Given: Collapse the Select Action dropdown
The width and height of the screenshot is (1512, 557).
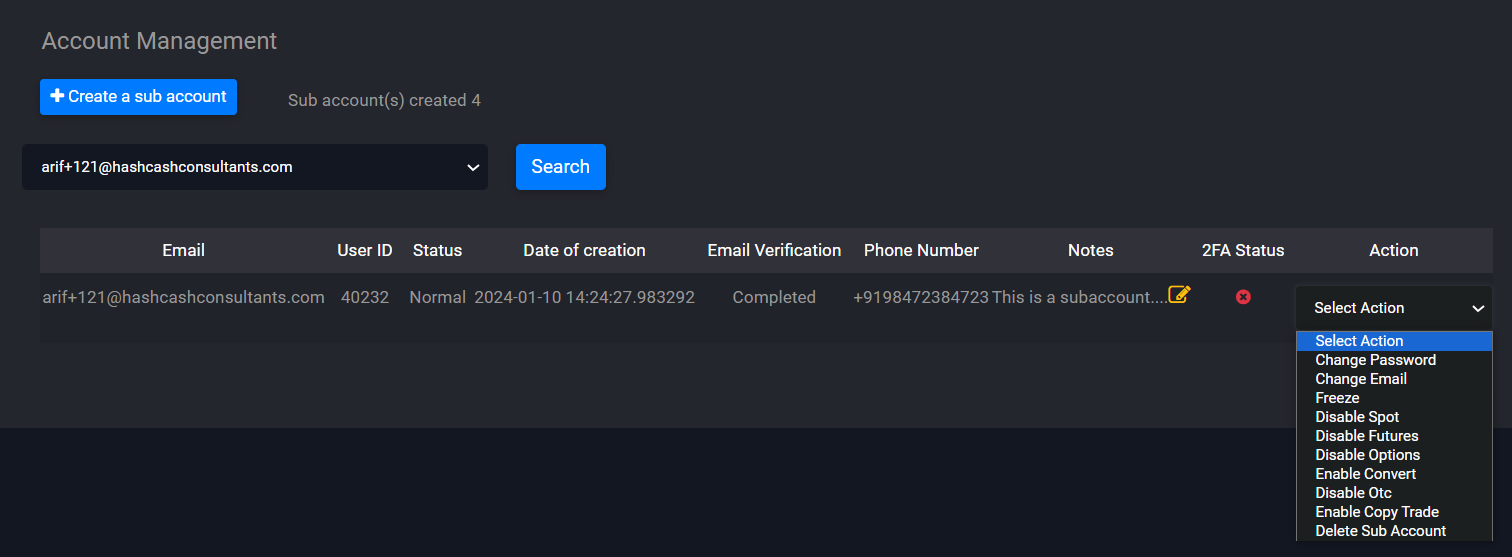Looking at the screenshot, I should [x=1393, y=308].
